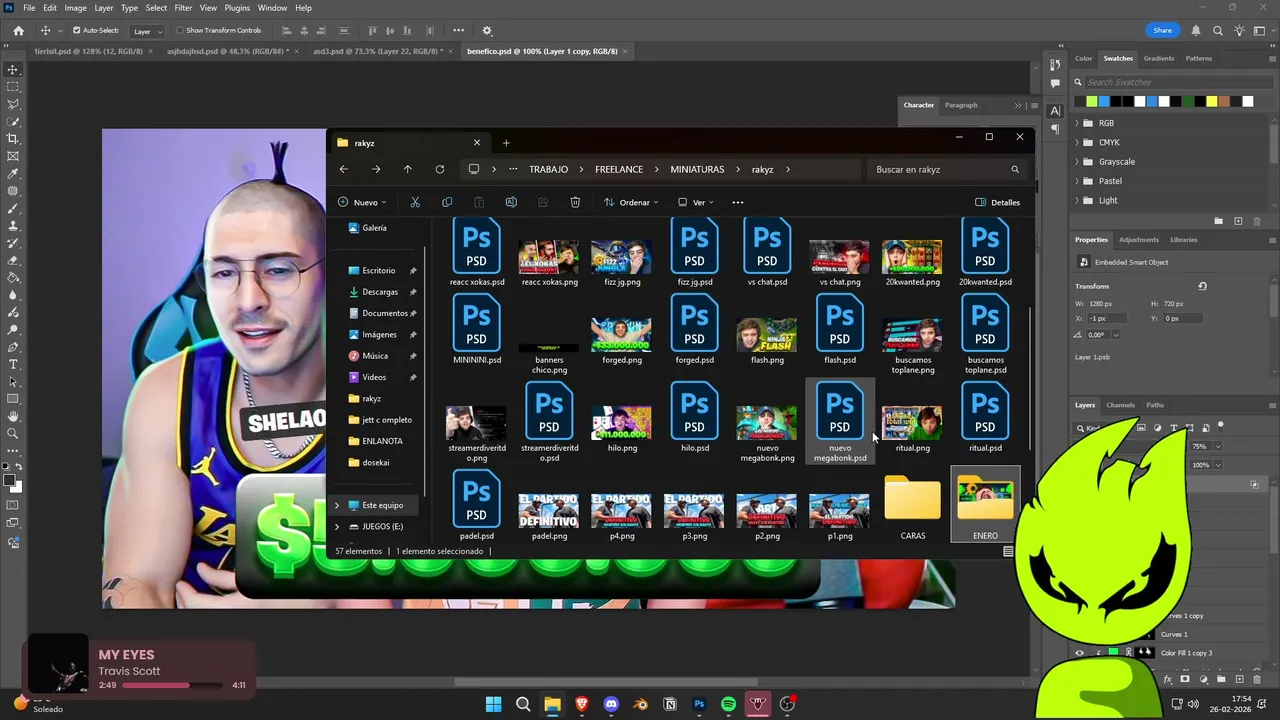1280x720 pixels.
Task: Select the Horizontal Type tool
Action: tap(13, 364)
